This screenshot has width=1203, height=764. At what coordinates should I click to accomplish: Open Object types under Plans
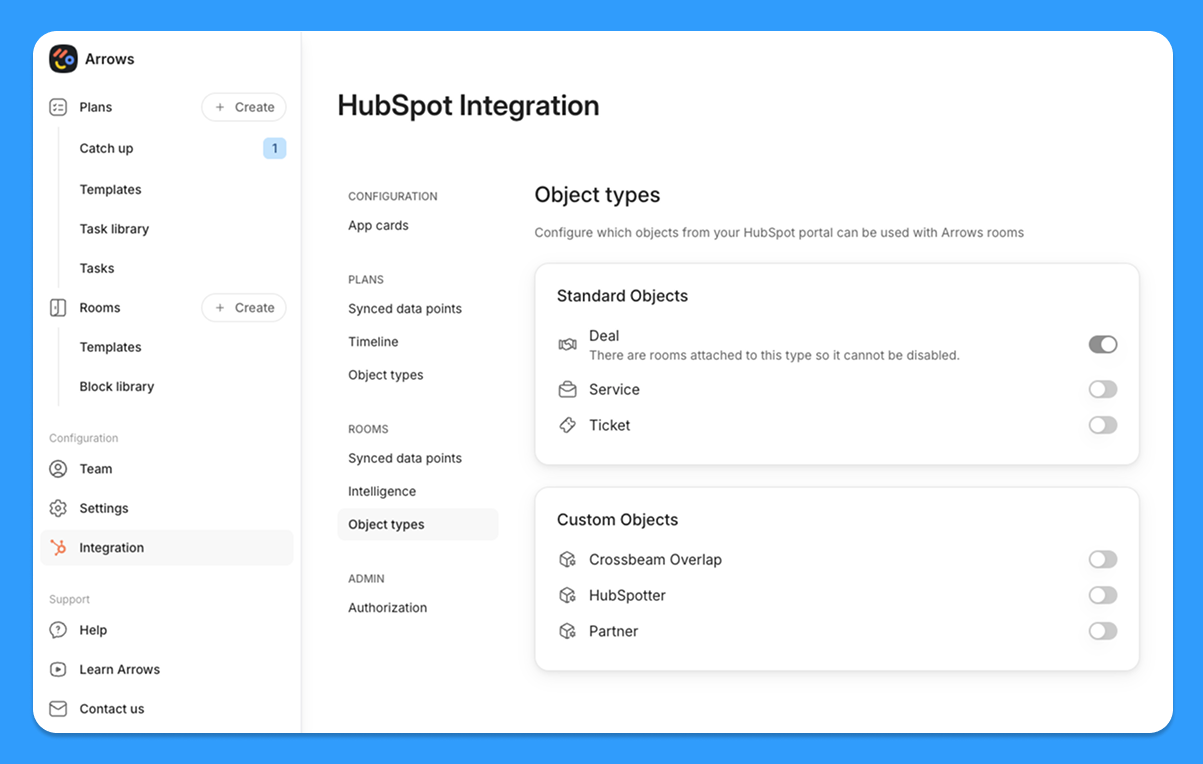(386, 375)
